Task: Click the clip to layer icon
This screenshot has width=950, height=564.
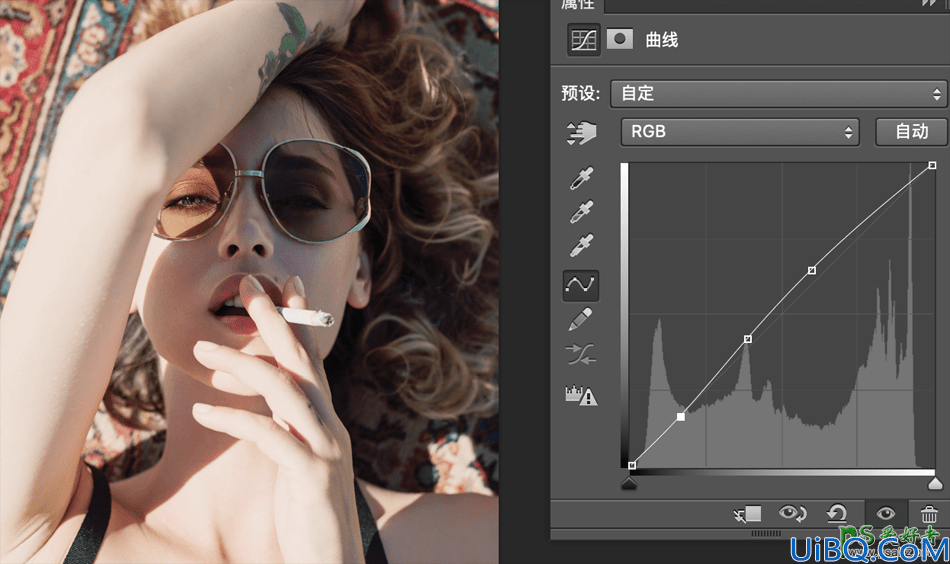Action: click(x=747, y=514)
